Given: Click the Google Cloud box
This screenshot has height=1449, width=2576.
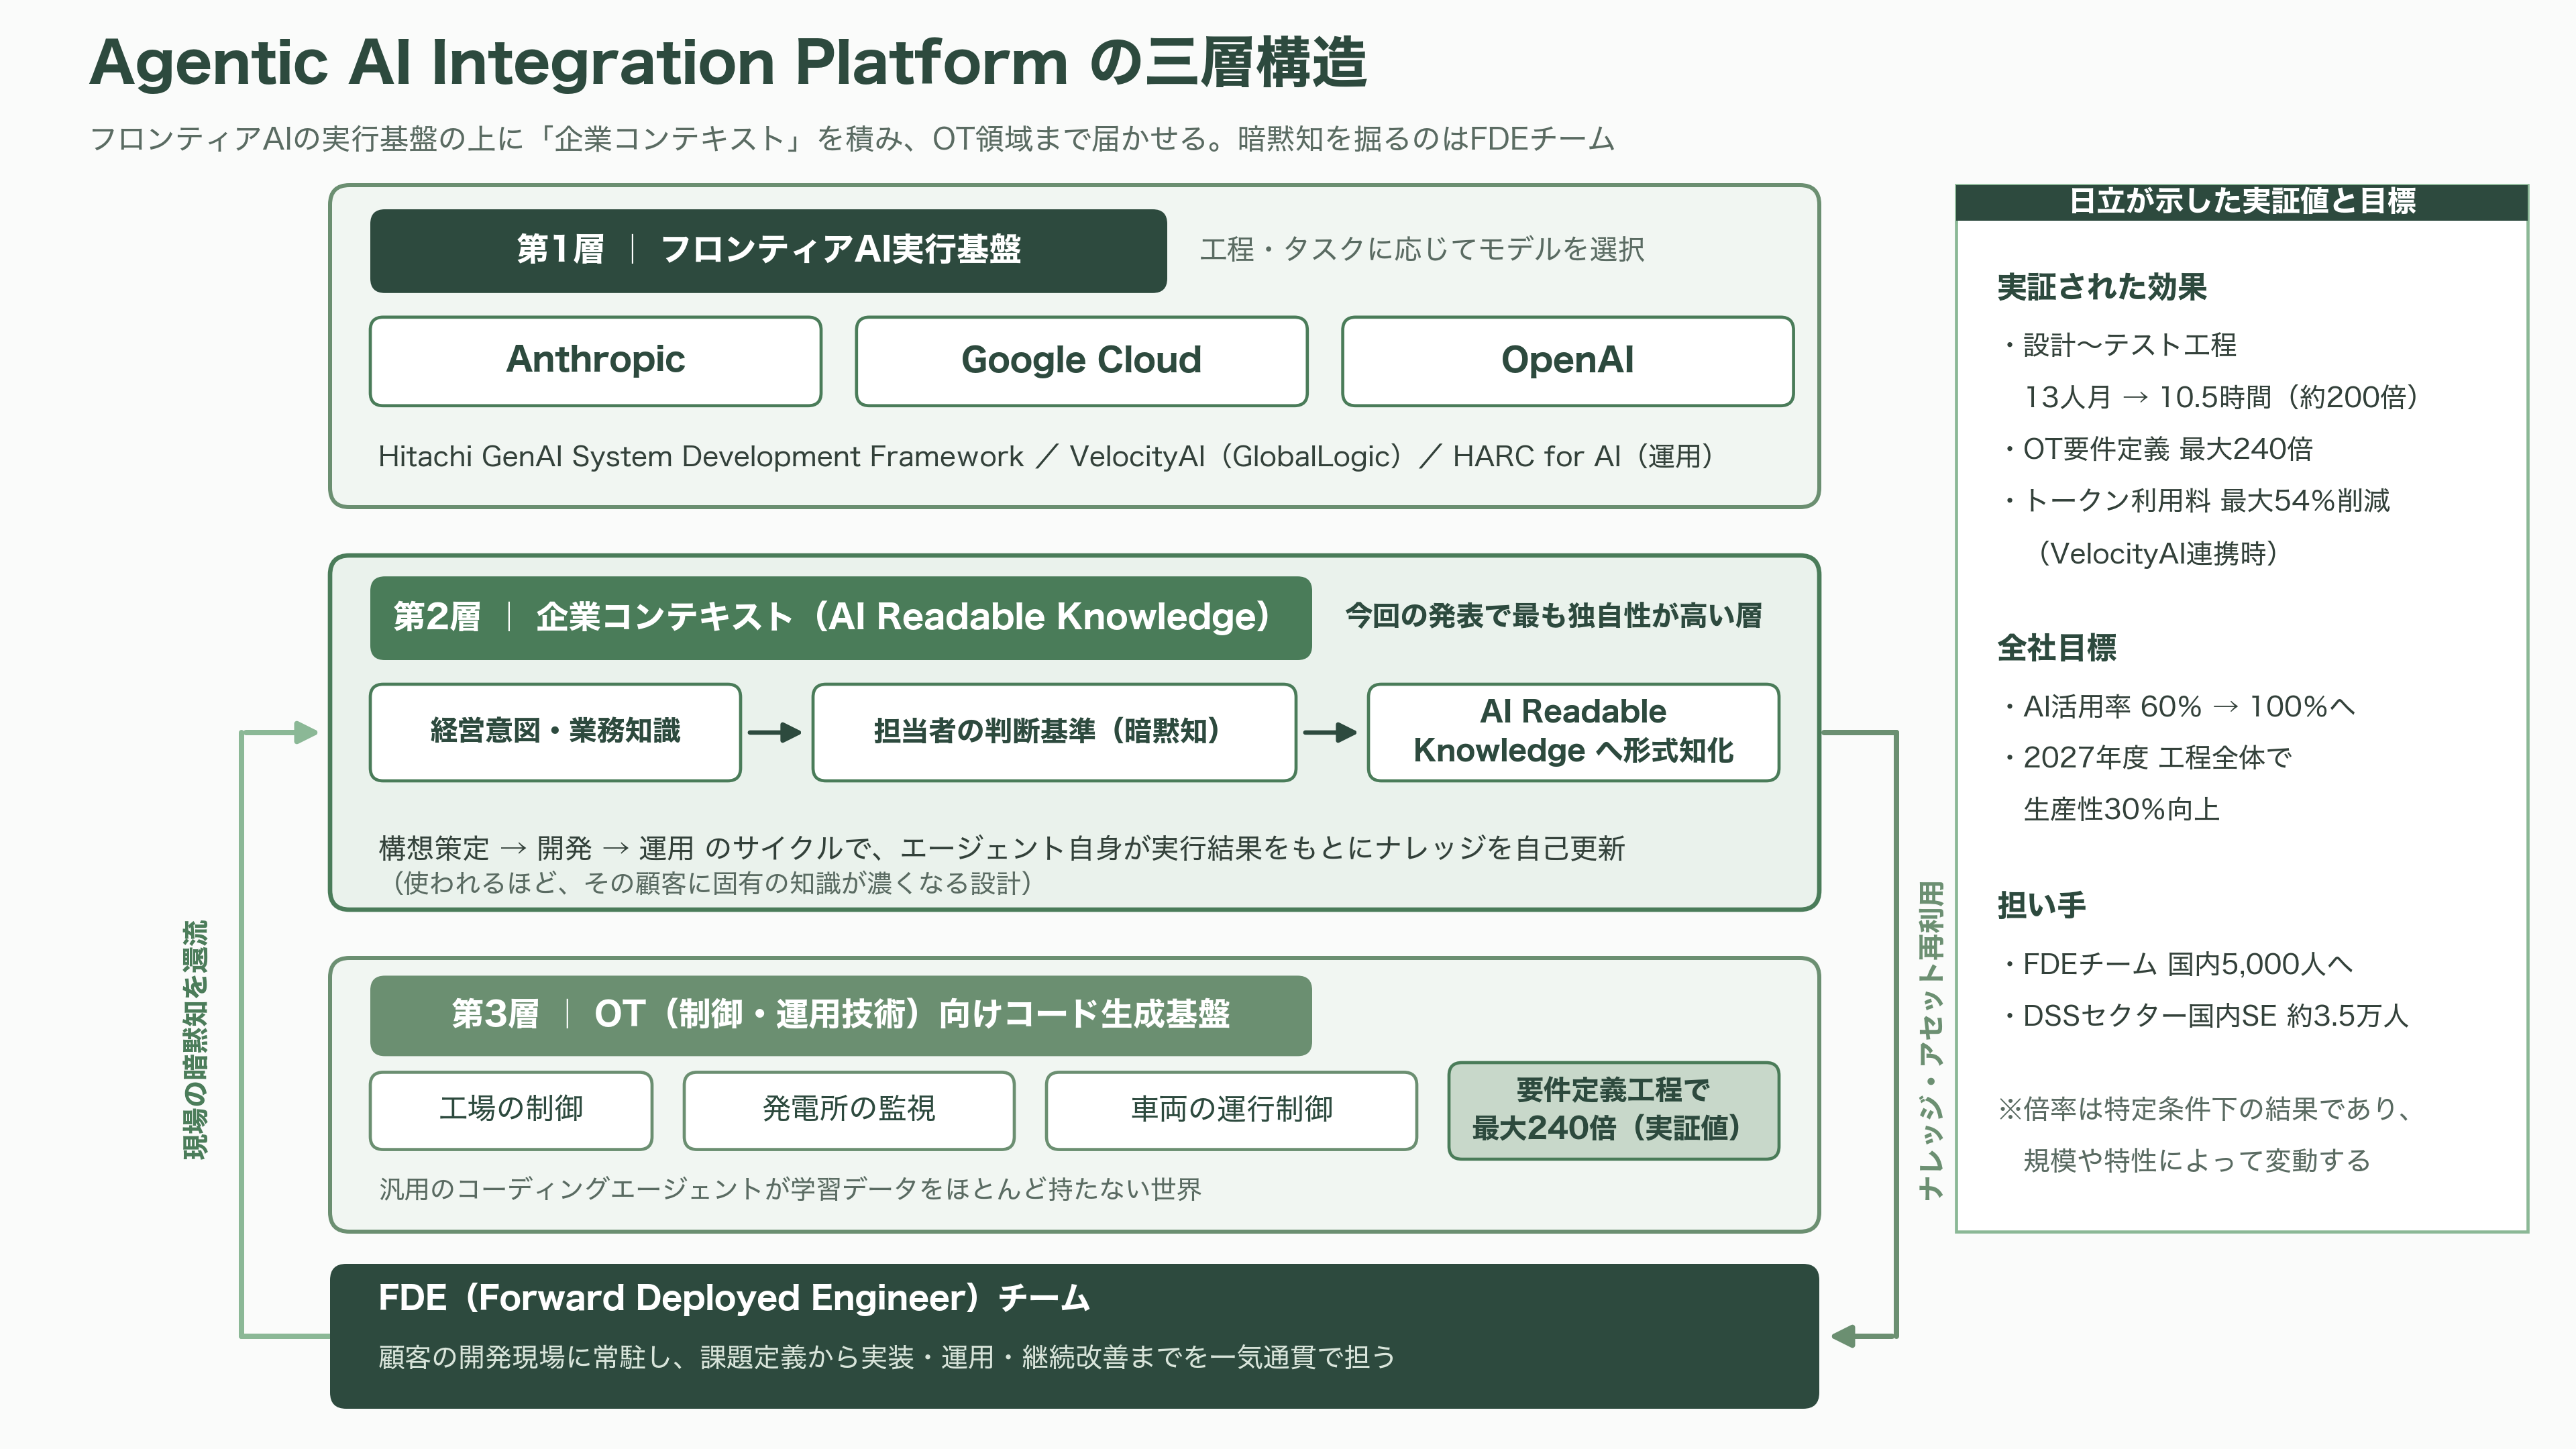Looking at the screenshot, I should click(x=1081, y=361).
